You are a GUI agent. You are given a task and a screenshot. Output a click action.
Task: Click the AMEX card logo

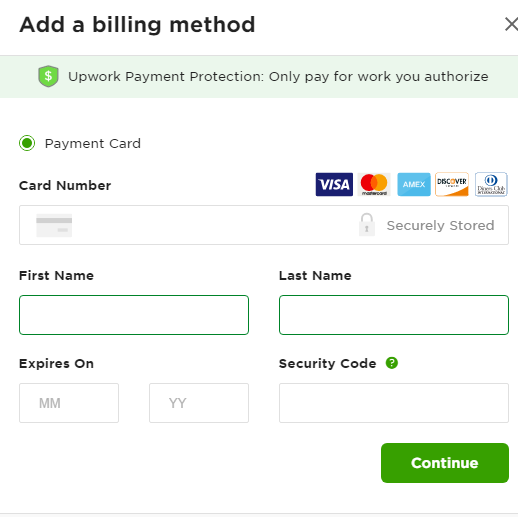pyautogui.click(x=414, y=184)
